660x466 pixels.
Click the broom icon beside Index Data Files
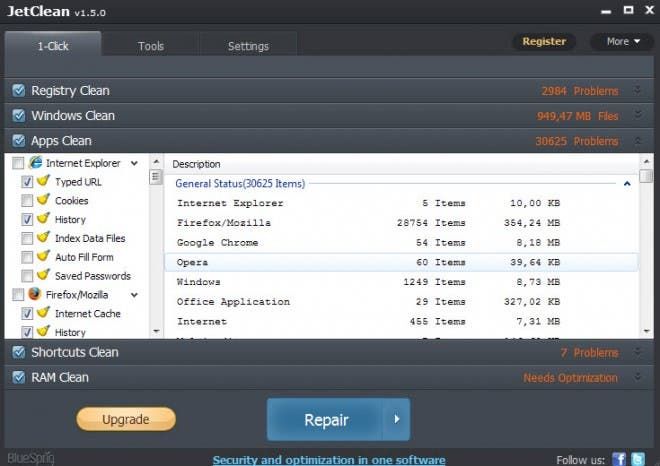point(43,237)
